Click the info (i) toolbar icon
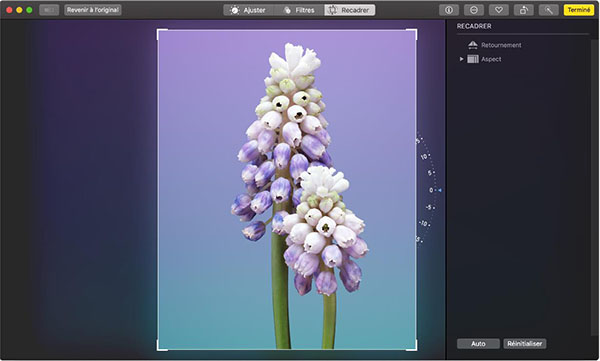Screen dimensions: 600x361 click(449, 10)
